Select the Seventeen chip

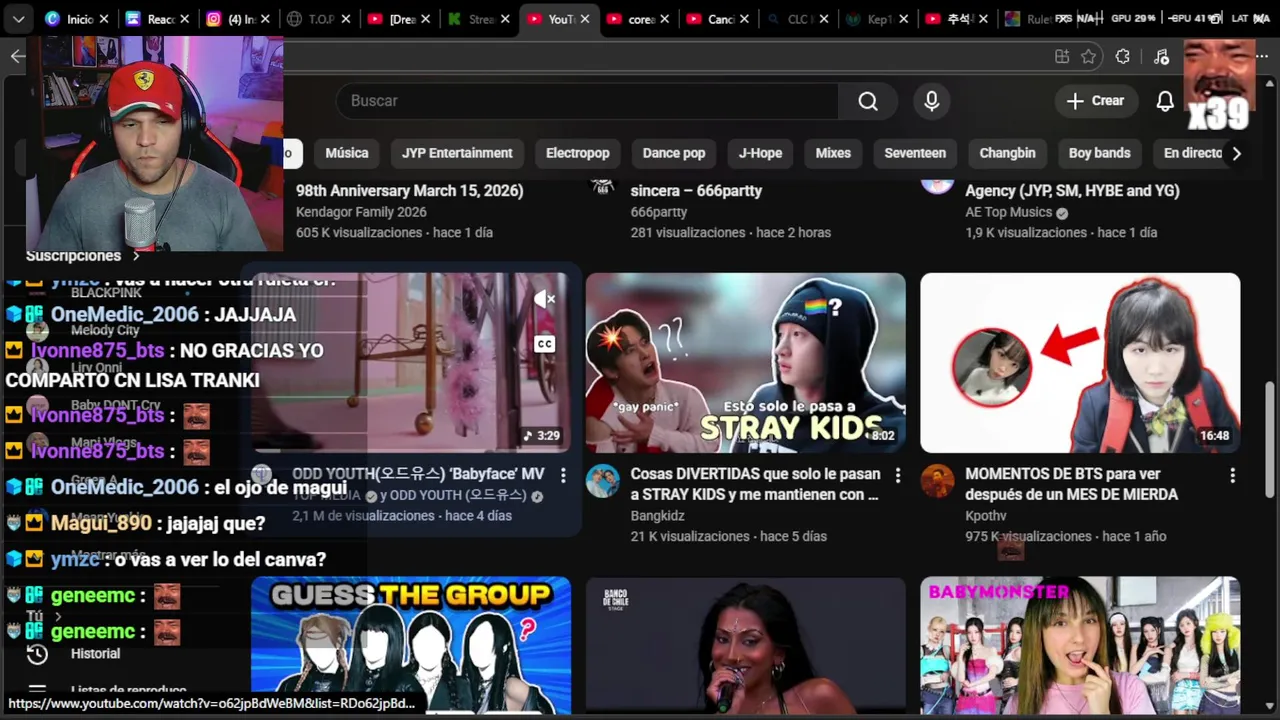pyautogui.click(x=915, y=153)
